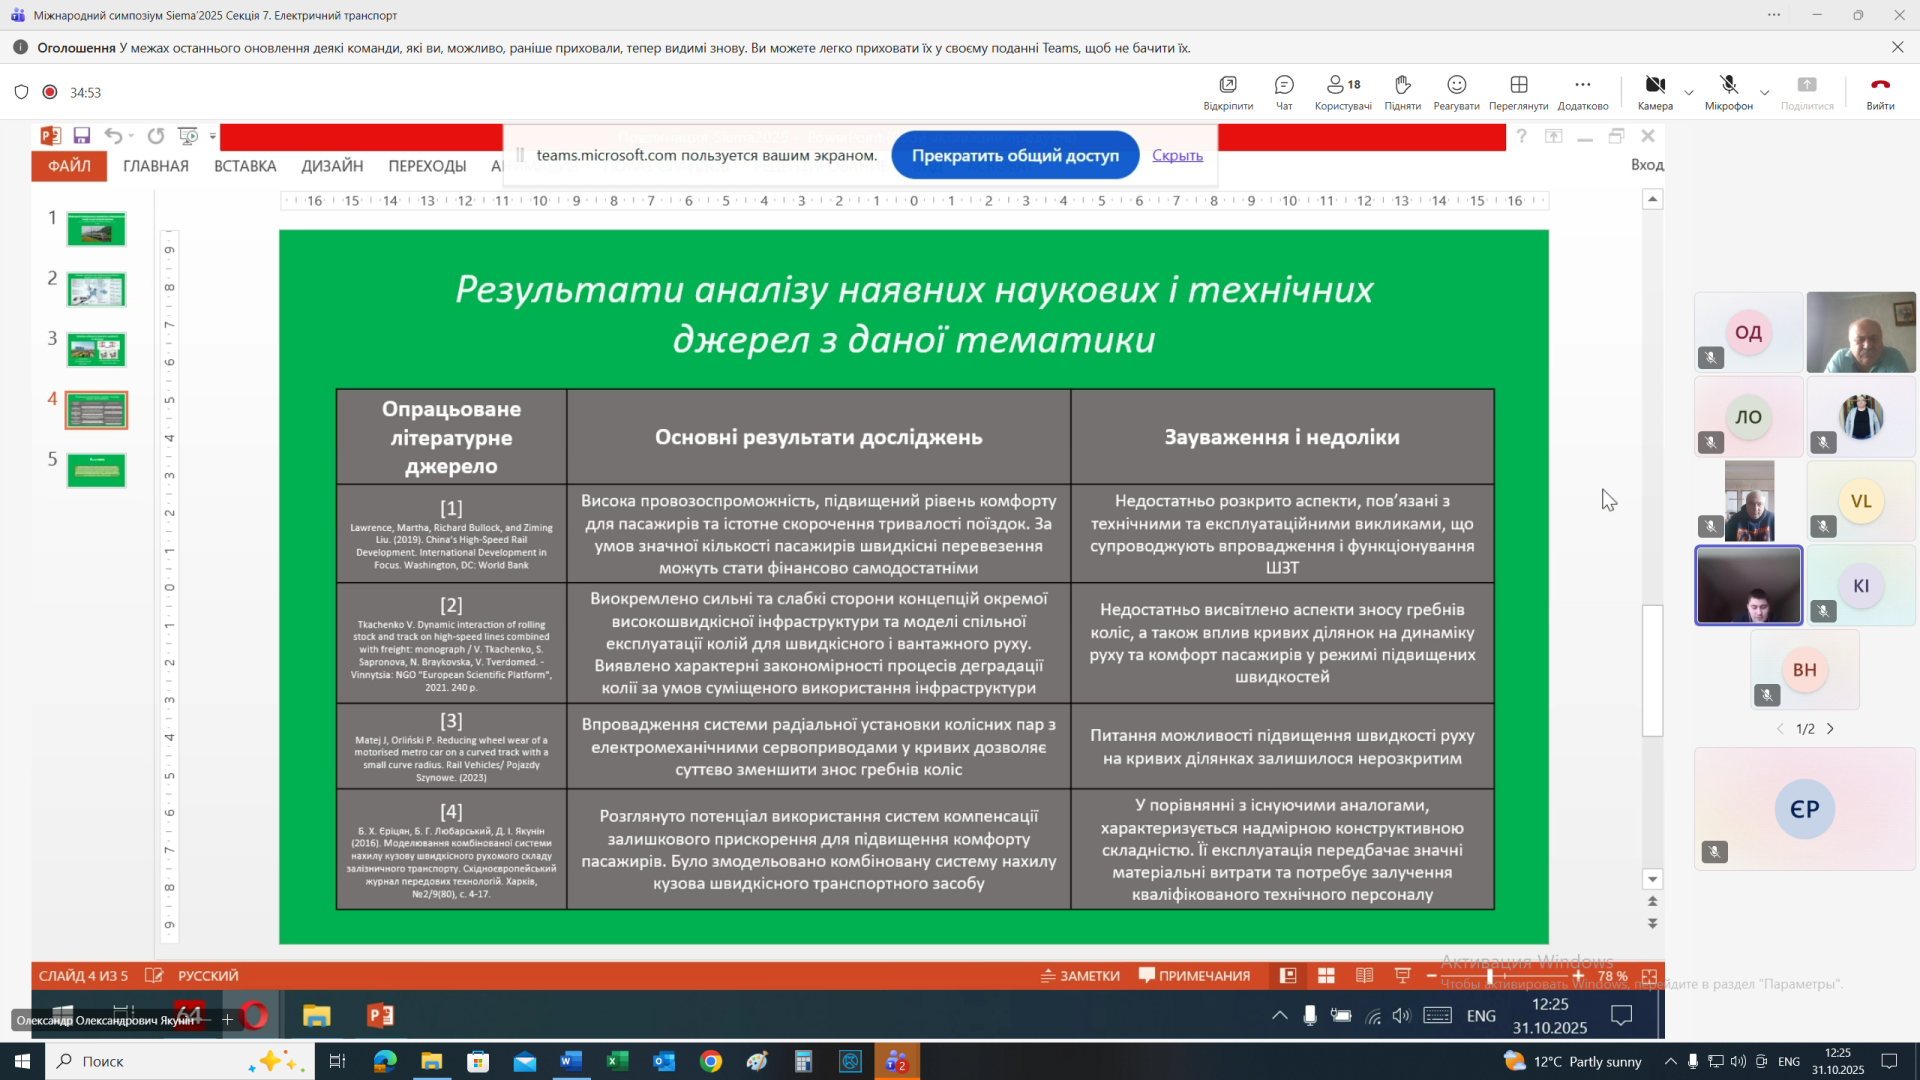Open the ДИЗАЙН ribbon tab
1920x1080 pixels.
(332, 166)
